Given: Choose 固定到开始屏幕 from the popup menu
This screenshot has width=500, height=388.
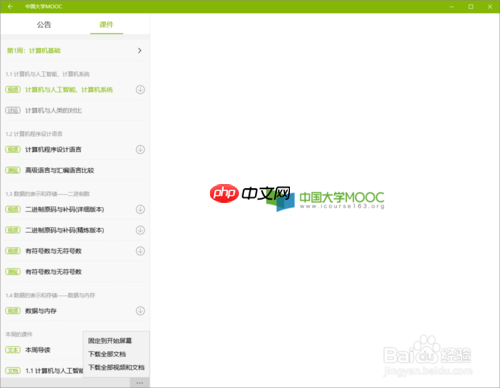Looking at the screenshot, I should pyautogui.click(x=110, y=341).
